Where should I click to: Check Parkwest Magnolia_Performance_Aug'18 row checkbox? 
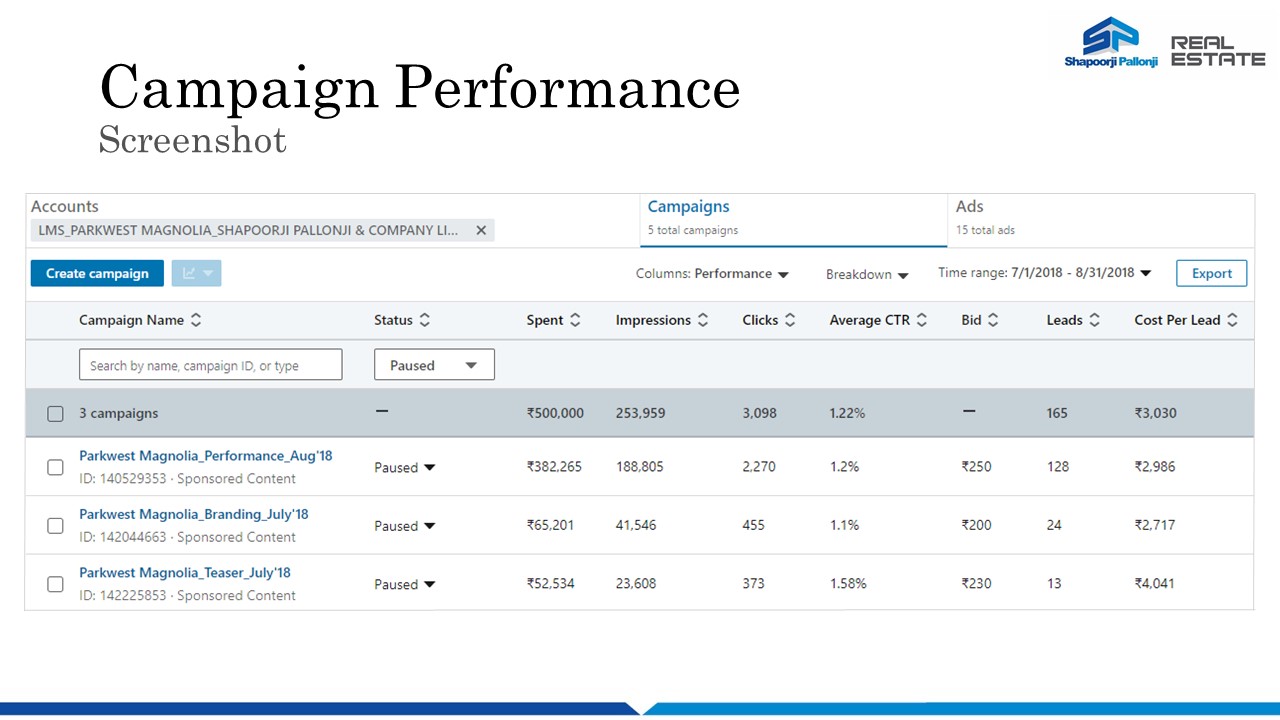pos(56,467)
